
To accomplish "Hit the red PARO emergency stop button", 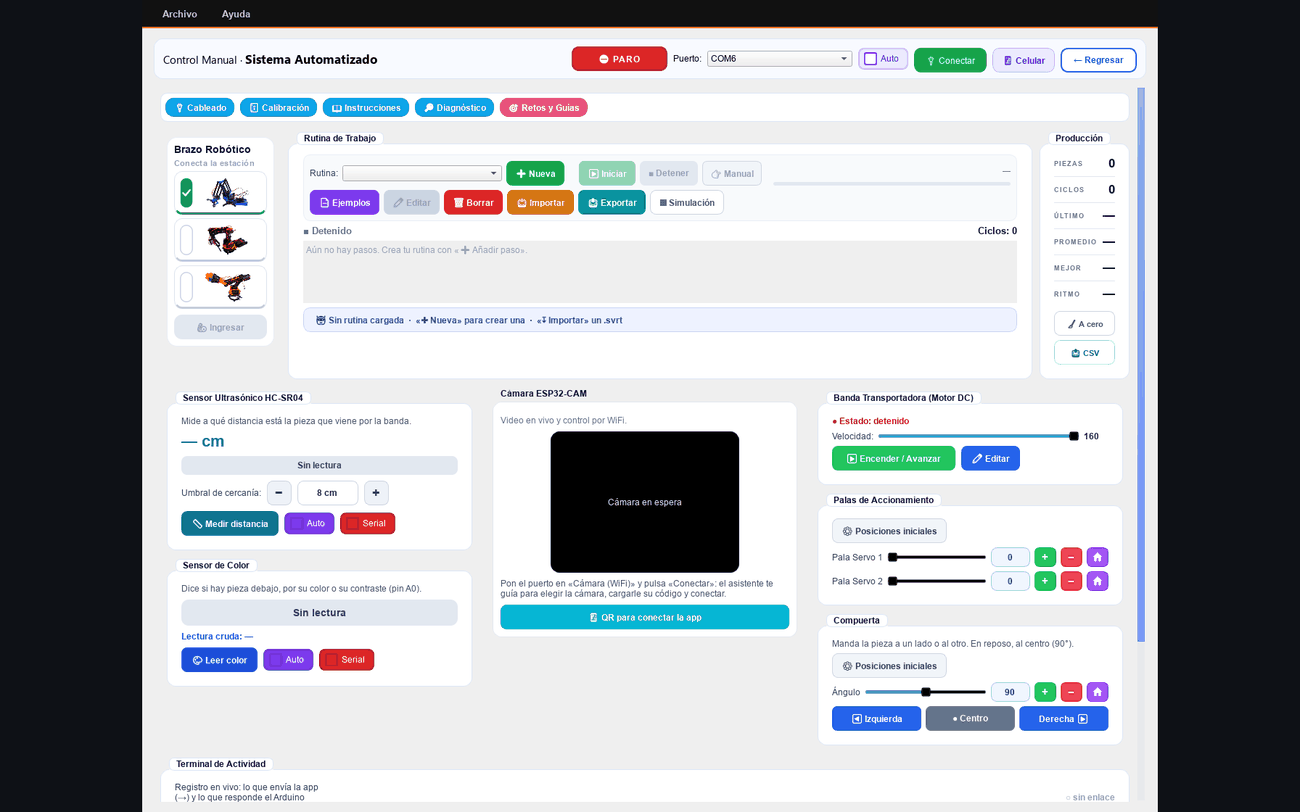I will (x=619, y=59).
